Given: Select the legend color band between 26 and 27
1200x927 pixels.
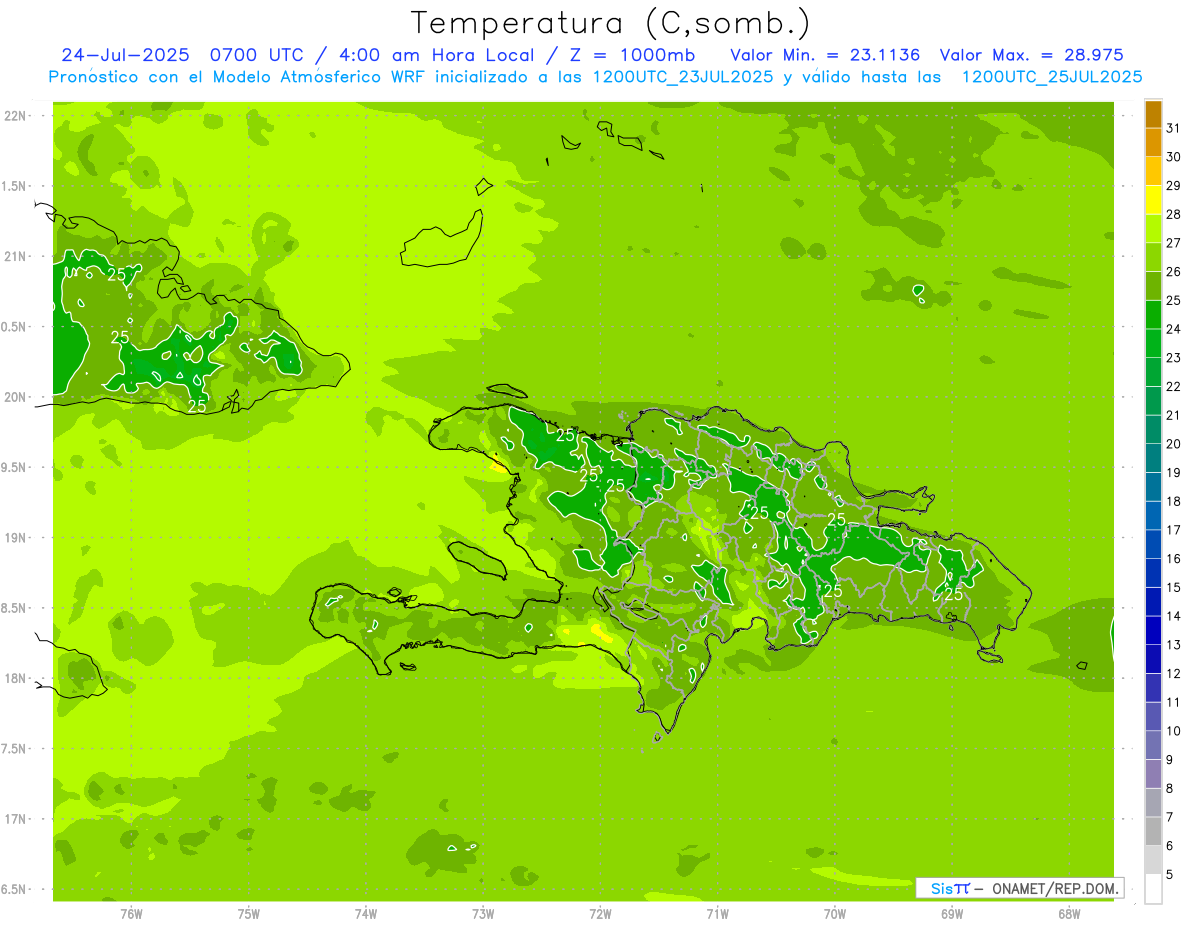Looking at the screenshot, I should pyautogui.click(x=1153, y=257).
